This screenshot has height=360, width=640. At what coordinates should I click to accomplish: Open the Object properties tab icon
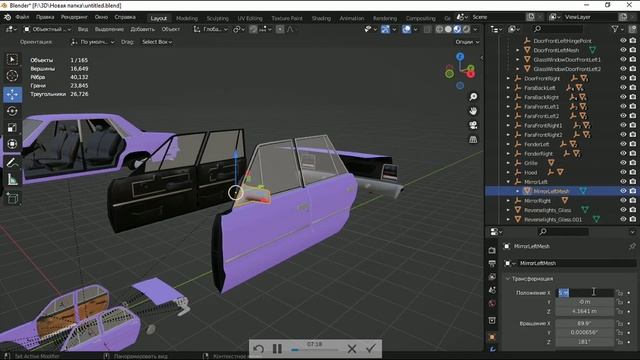pos(492,337)
